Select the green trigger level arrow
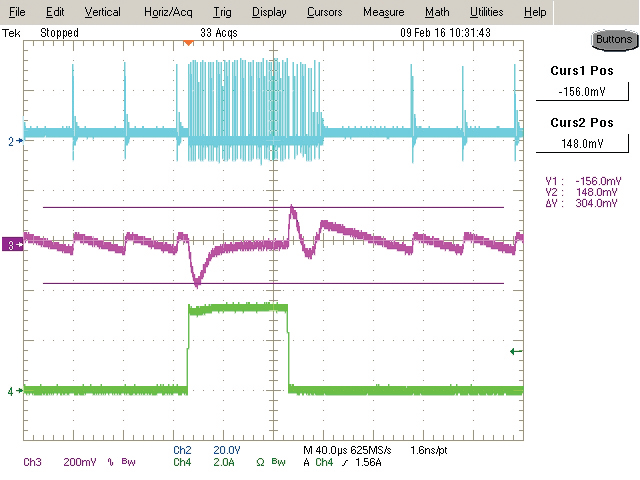640x480 pixels. pyautogui.click(x=516, y=351)
